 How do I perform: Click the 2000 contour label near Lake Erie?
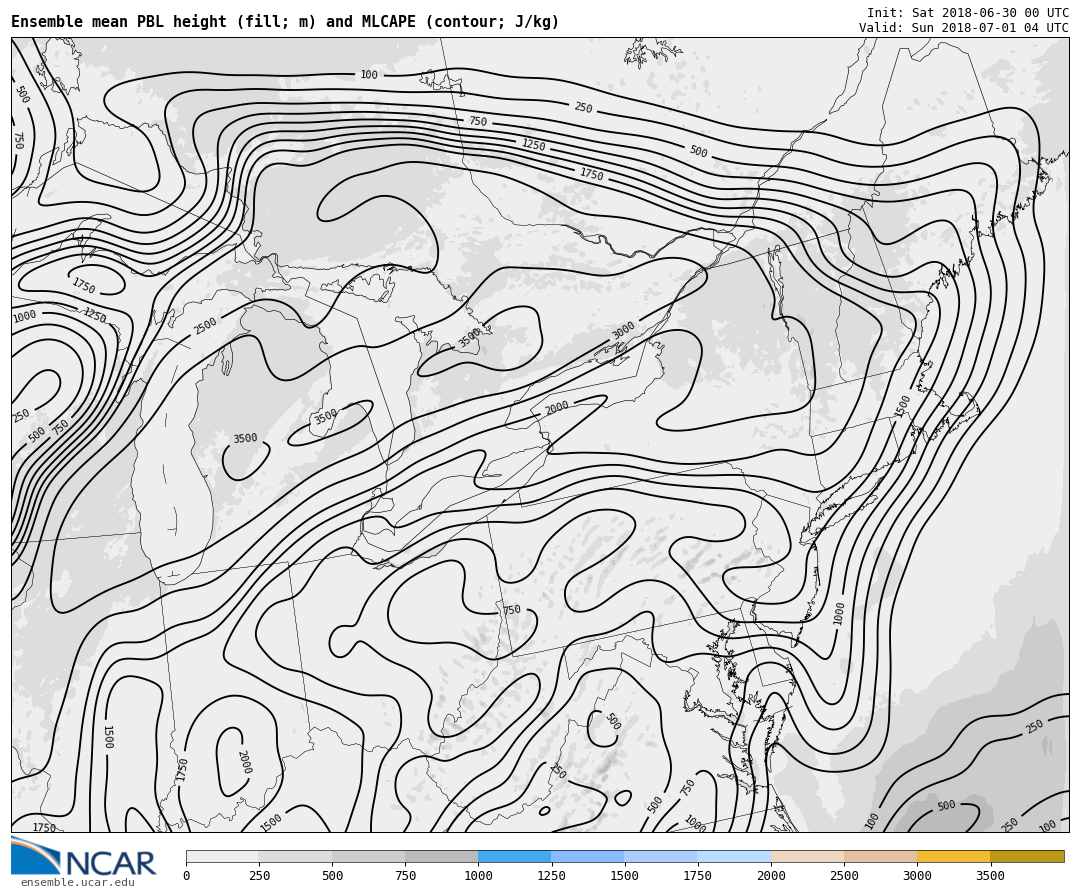557,407
